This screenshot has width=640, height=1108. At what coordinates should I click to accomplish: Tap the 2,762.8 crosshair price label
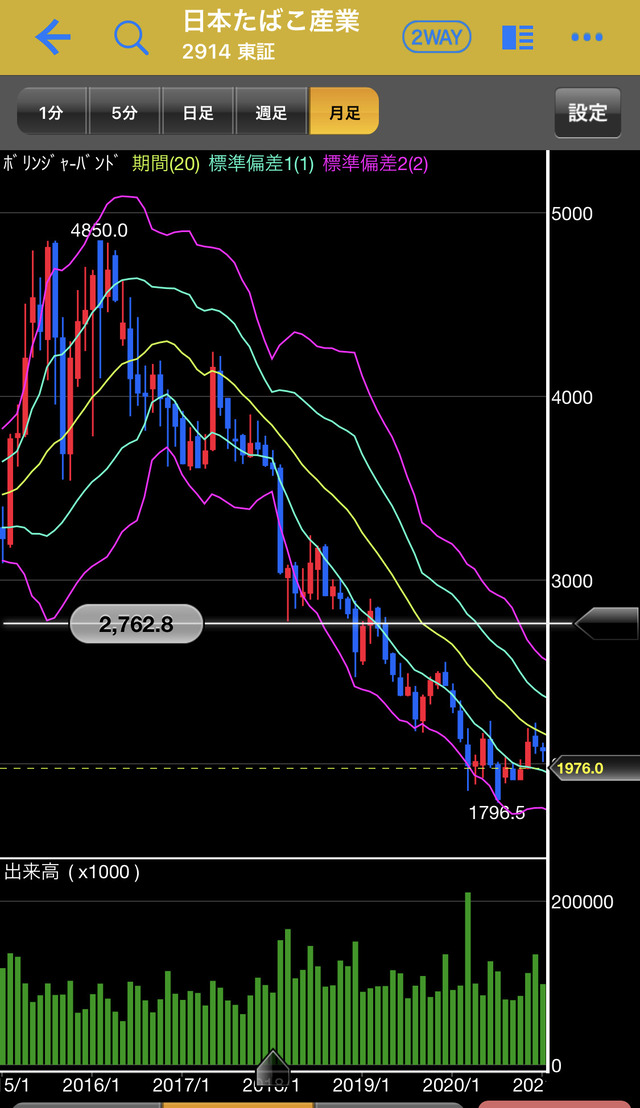[136, 624]
